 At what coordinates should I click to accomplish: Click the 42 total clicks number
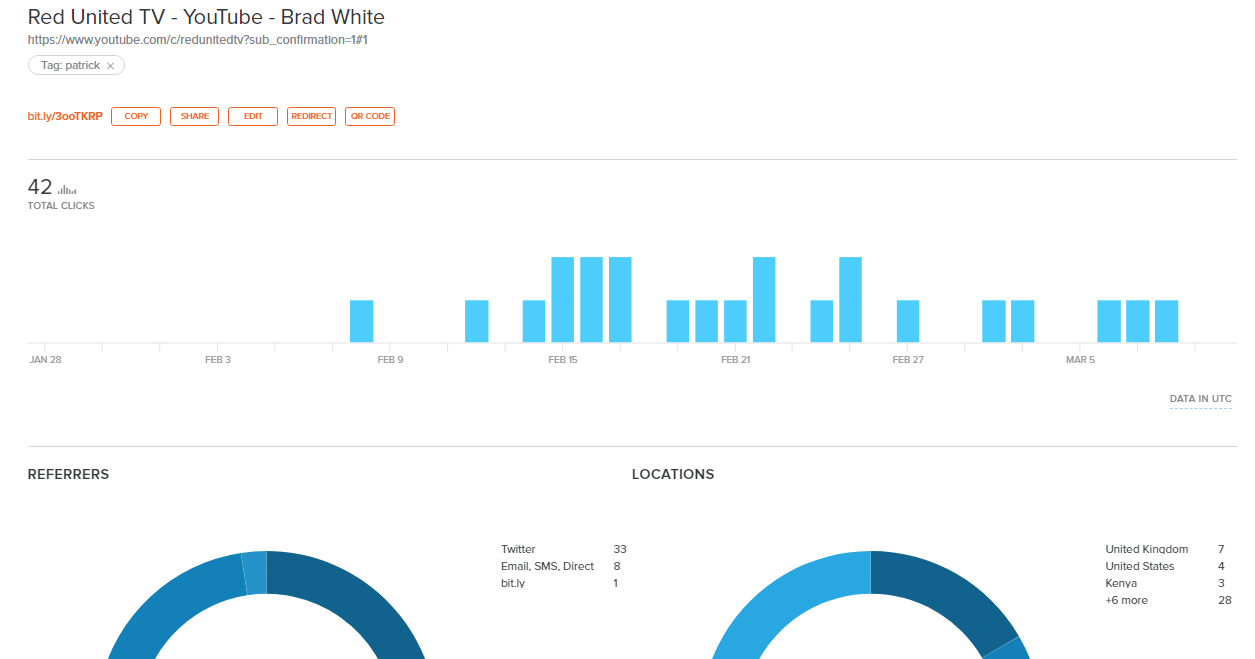point(40,187)
